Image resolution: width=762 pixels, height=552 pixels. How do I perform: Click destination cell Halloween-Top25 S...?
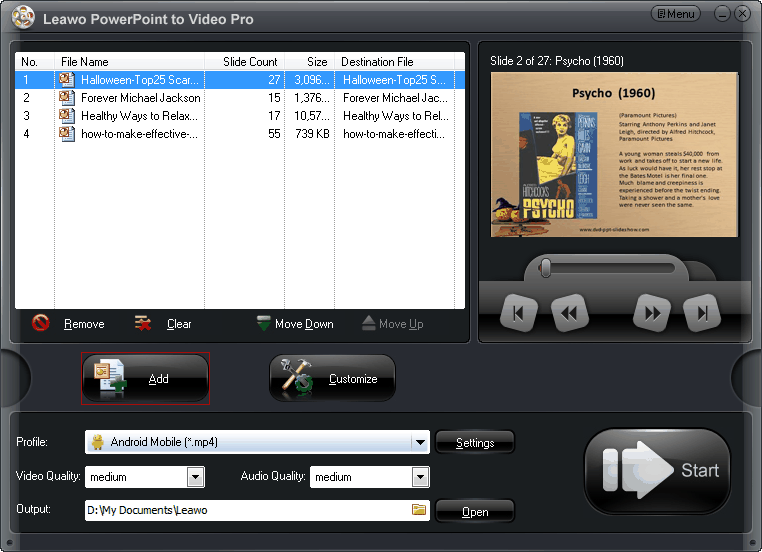[394, 80]
